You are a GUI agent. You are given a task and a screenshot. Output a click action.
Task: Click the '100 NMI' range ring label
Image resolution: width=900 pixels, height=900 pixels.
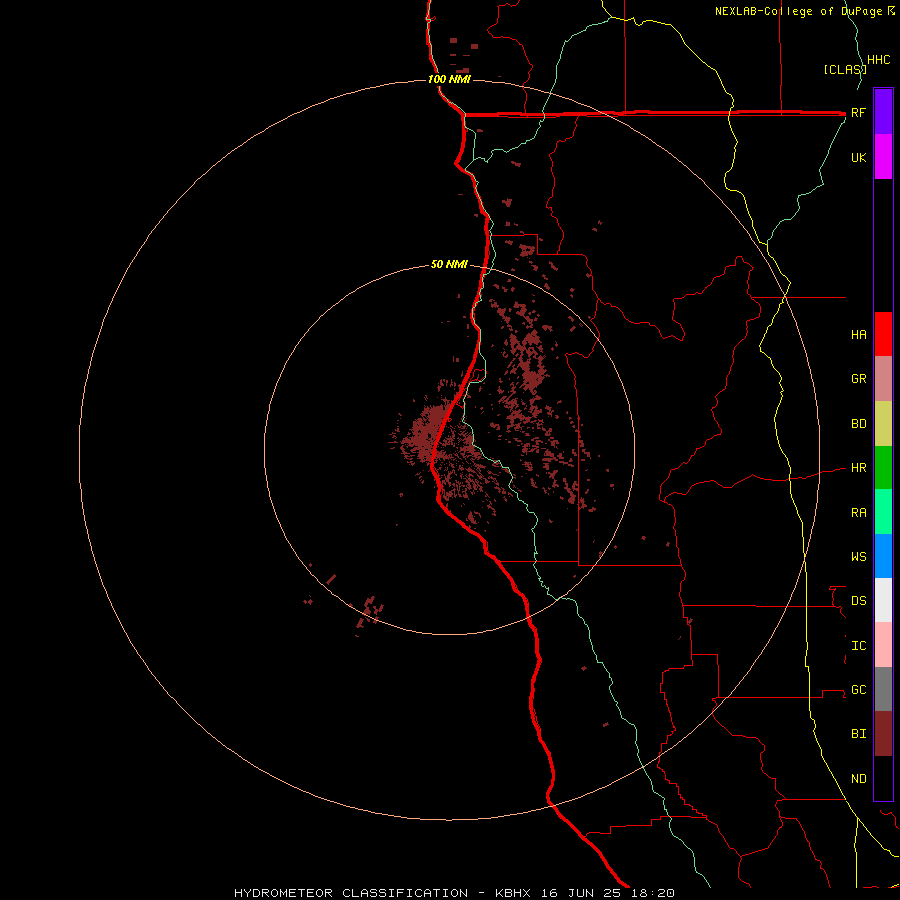click(449, 79)
